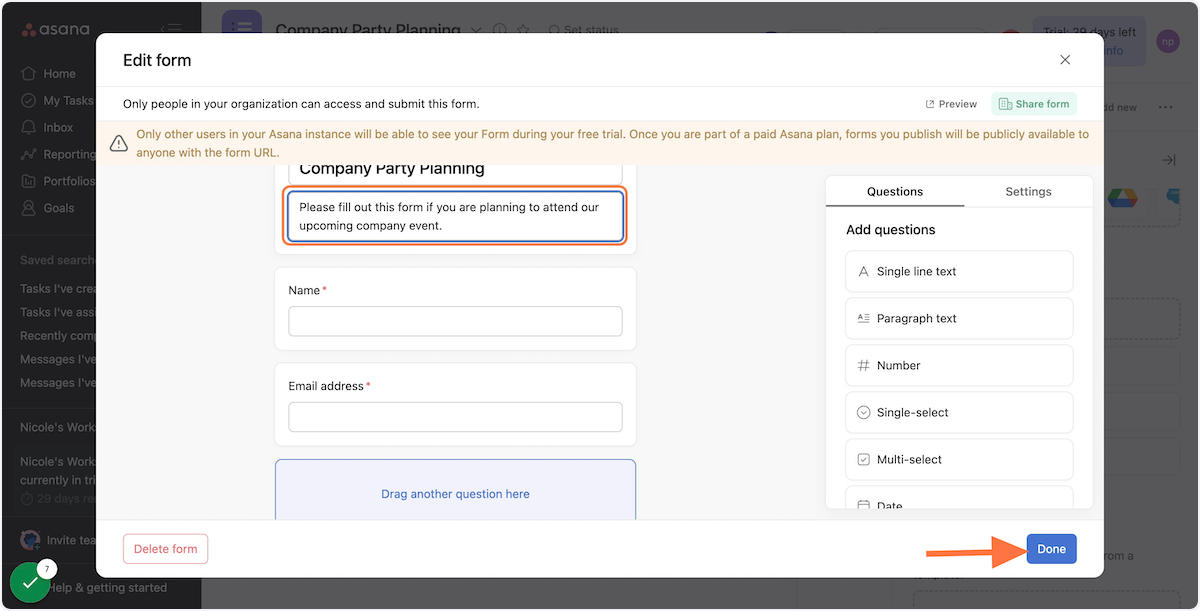
Task: Click the Google Drive icon
Action: click(x=1122, y=198)
